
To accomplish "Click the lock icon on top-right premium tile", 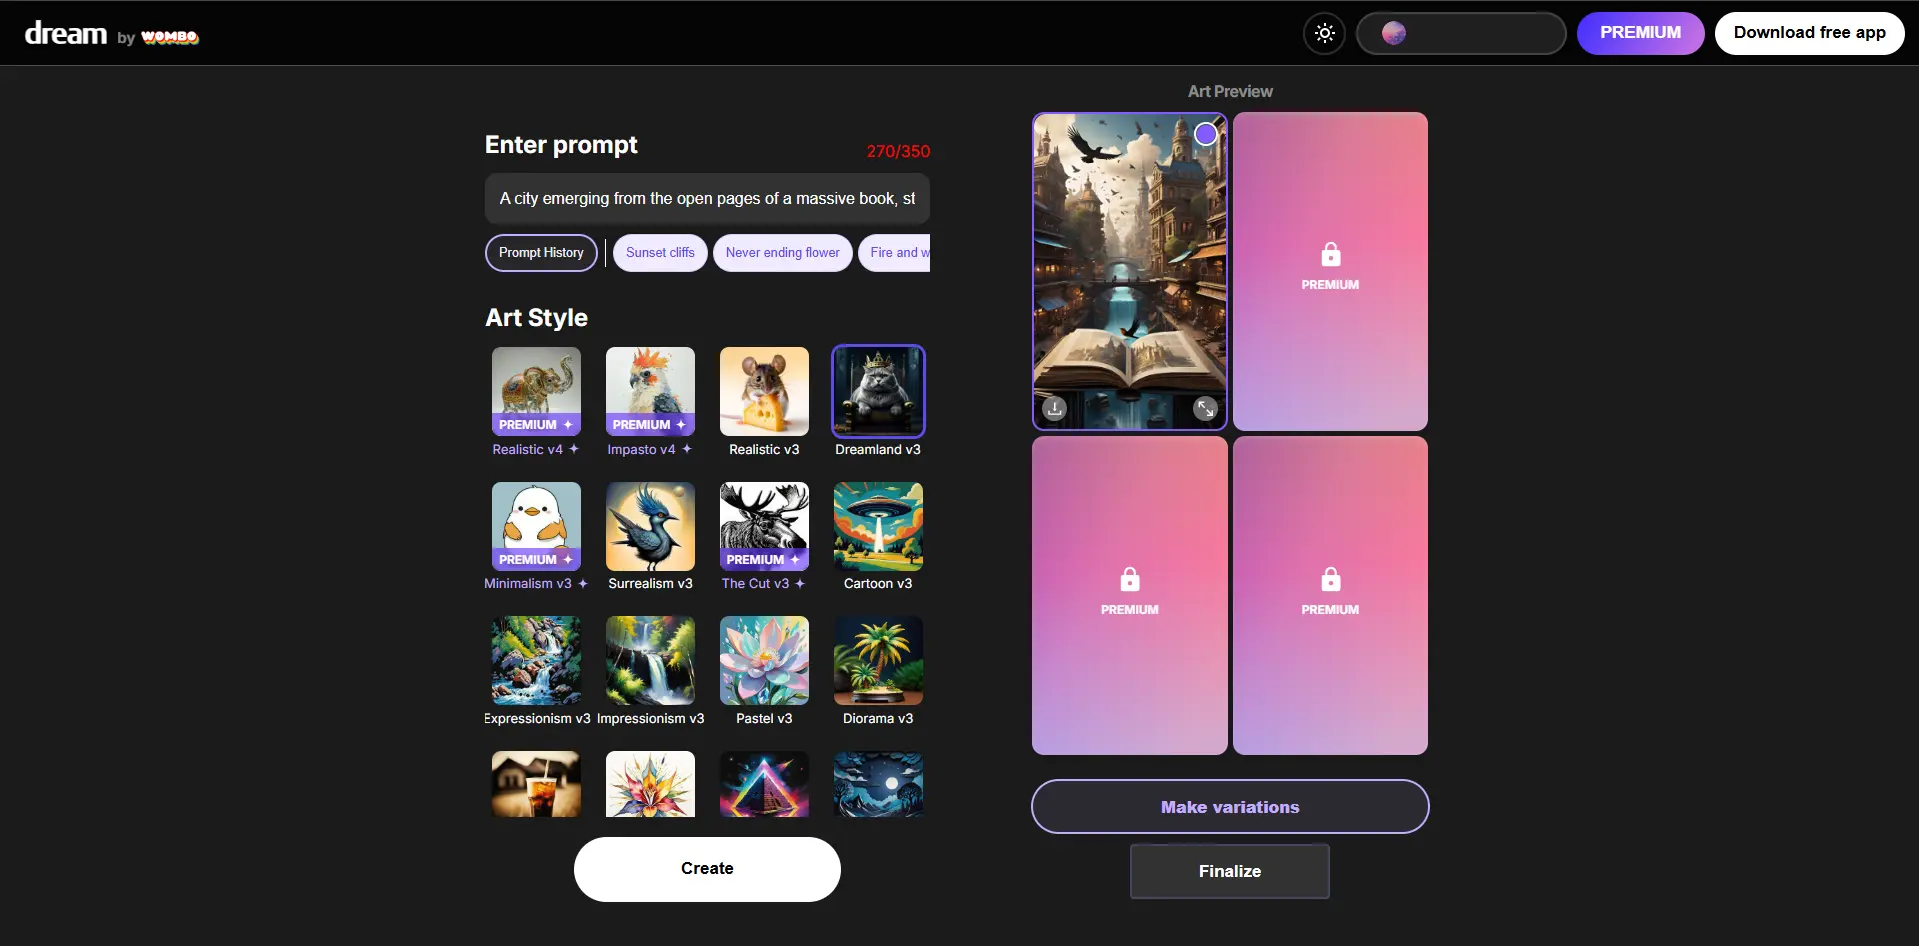I will [x=1330, y=255].
